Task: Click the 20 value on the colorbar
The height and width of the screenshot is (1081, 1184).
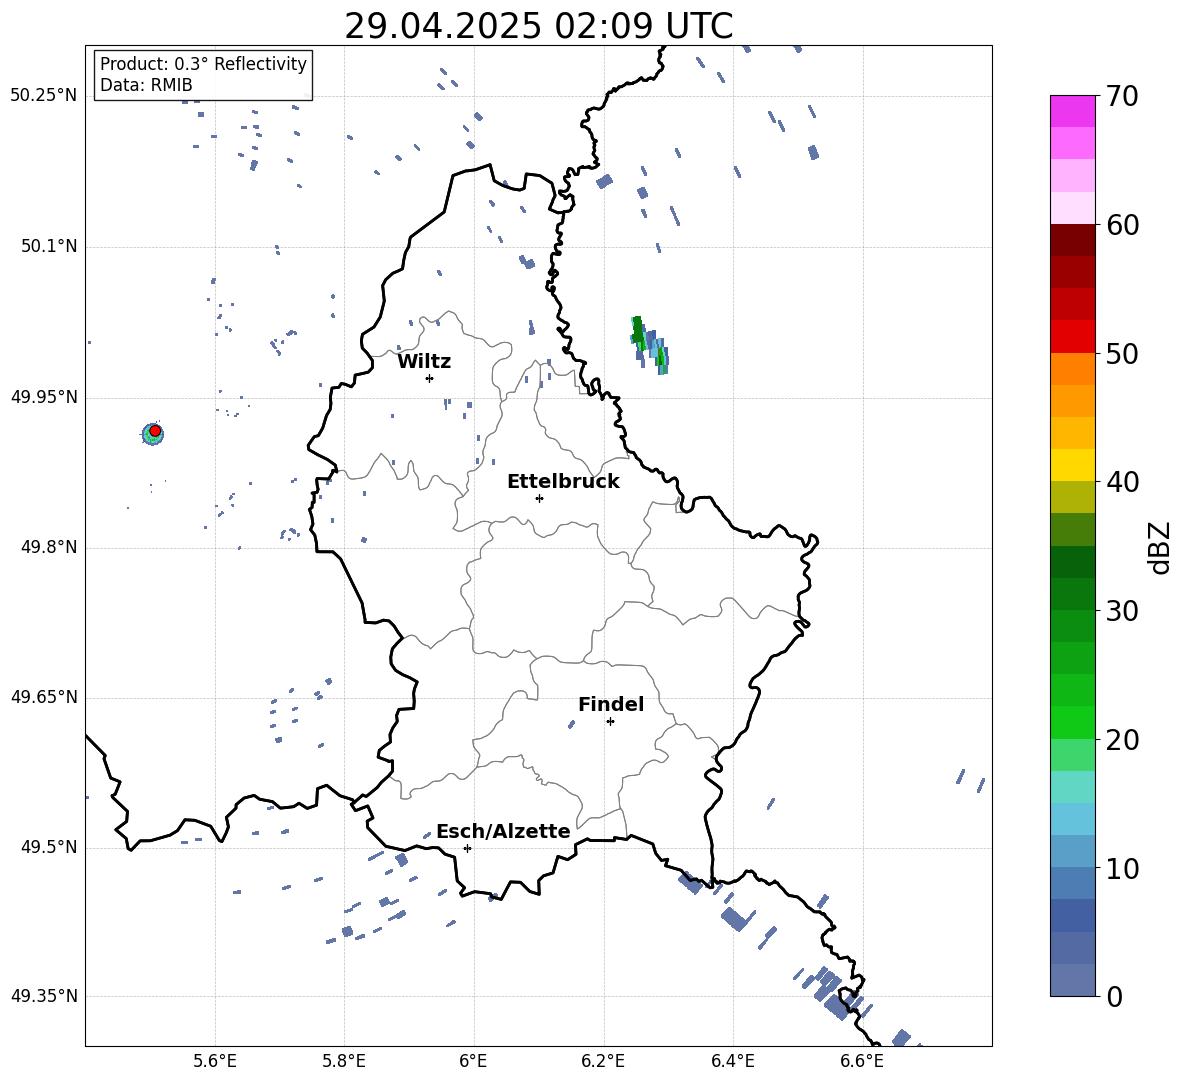Action: [1121, 740]
